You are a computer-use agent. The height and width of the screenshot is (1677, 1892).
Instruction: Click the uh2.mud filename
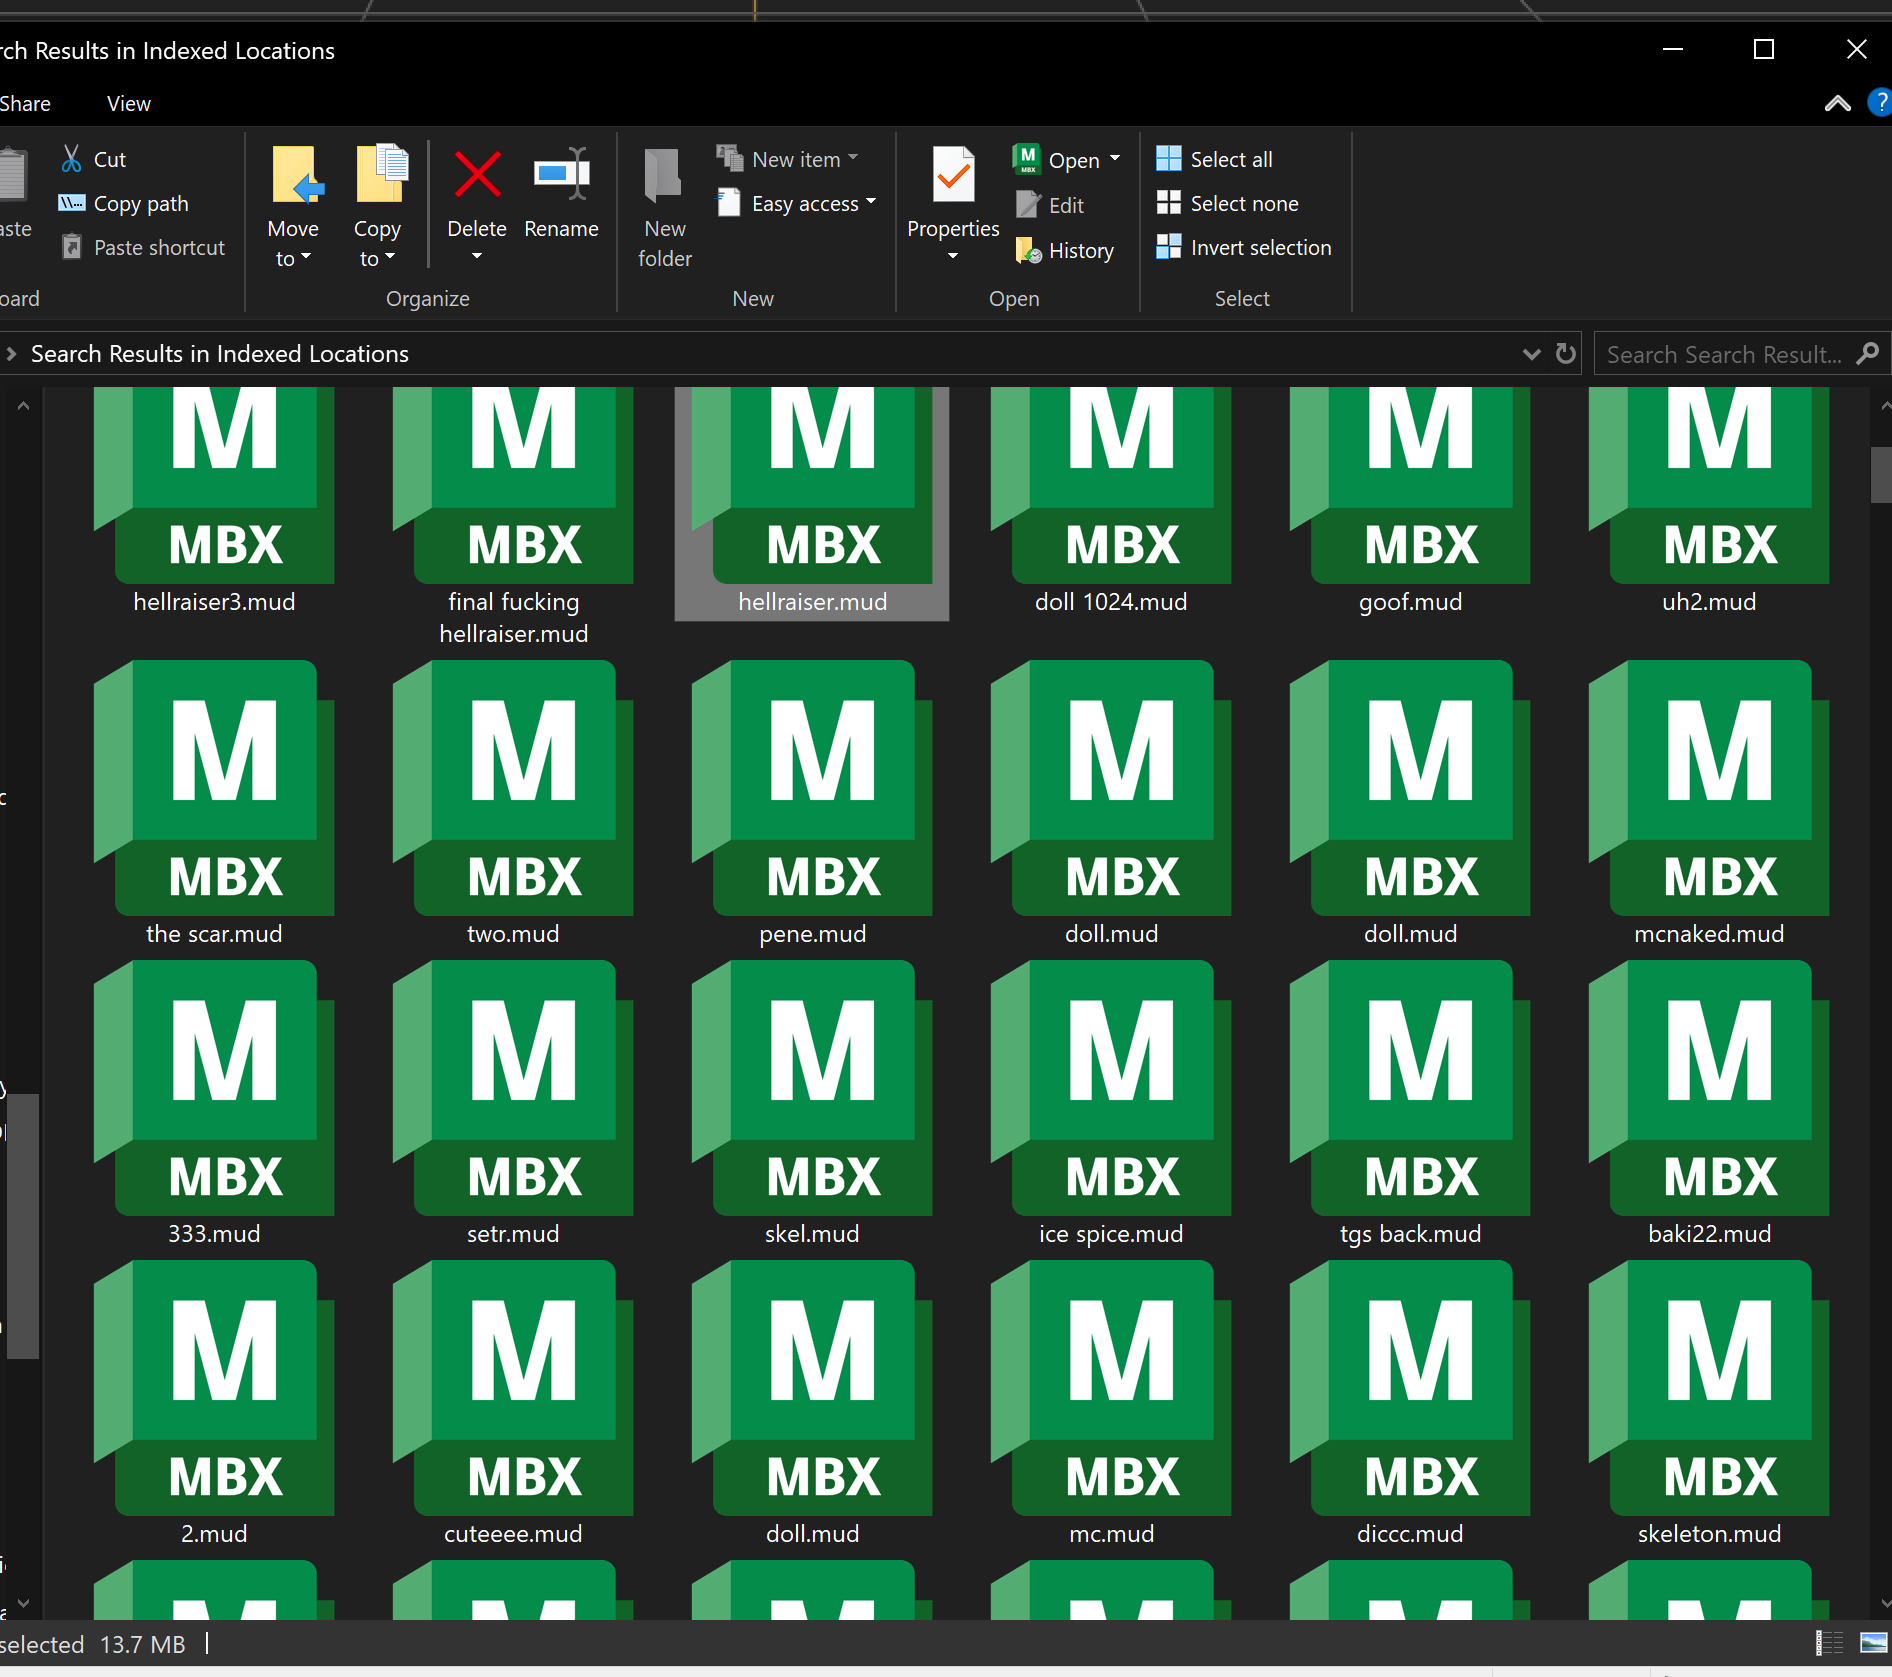[1709, 602]
